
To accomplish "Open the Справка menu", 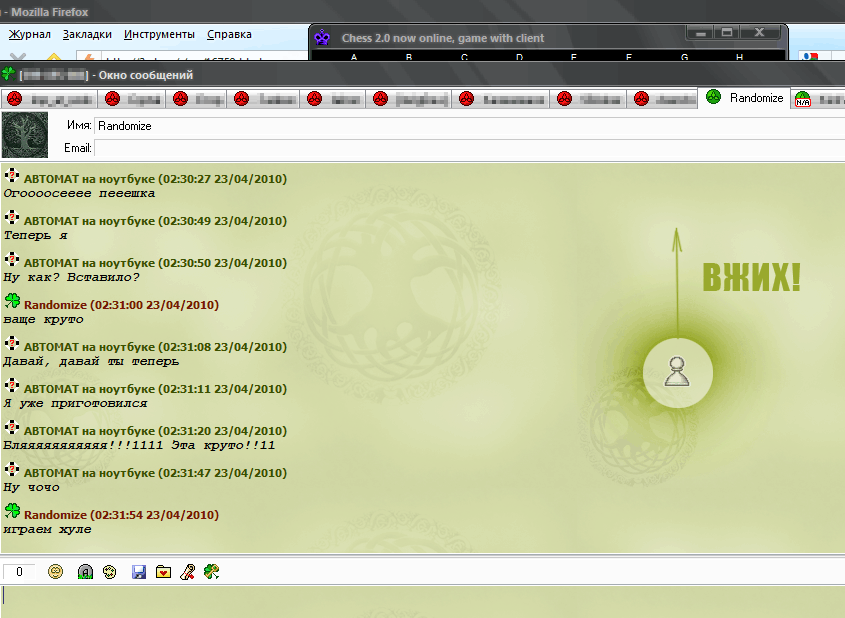I will pos(229,34).
